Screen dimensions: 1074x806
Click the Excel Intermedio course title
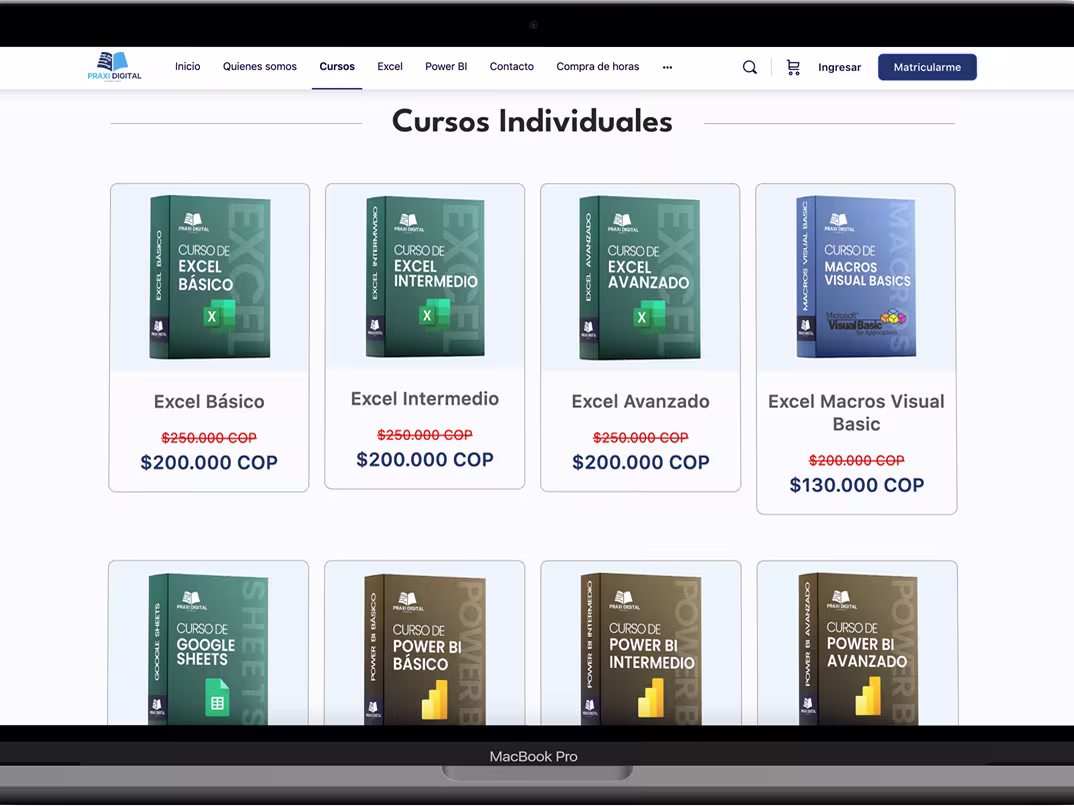click(x=425, y=399)
